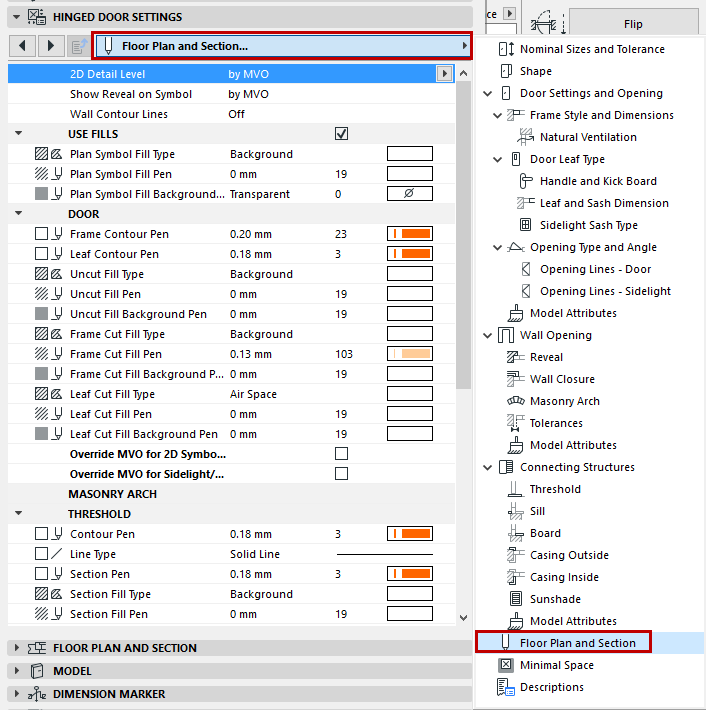This screenshot has height=710, width=706.
Task: Open the Frame Cut Fill Pen swatch
Action: [x=410, y=354]
